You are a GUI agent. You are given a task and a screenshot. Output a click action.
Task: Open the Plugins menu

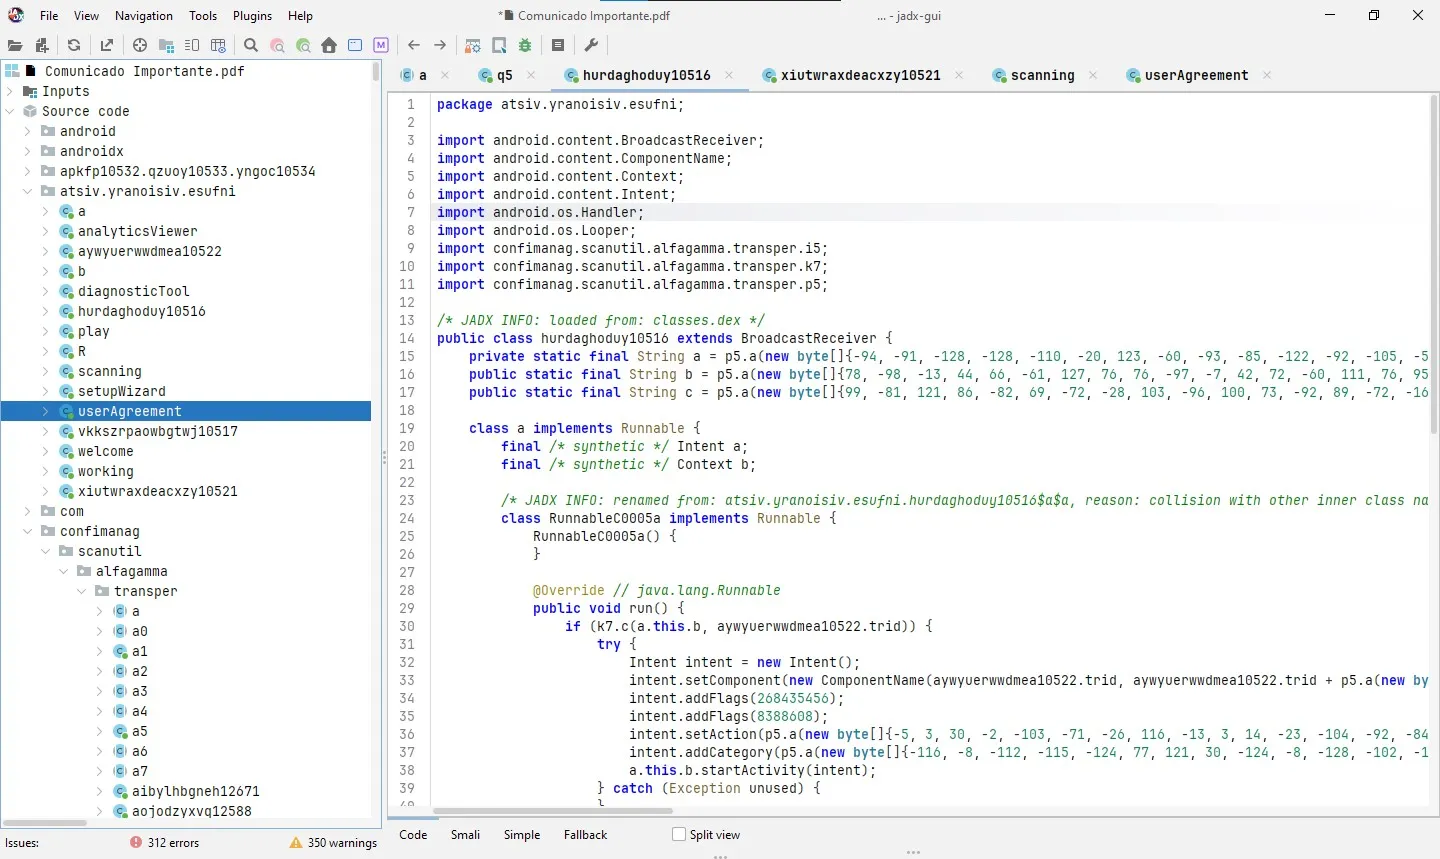click(252, 15)
